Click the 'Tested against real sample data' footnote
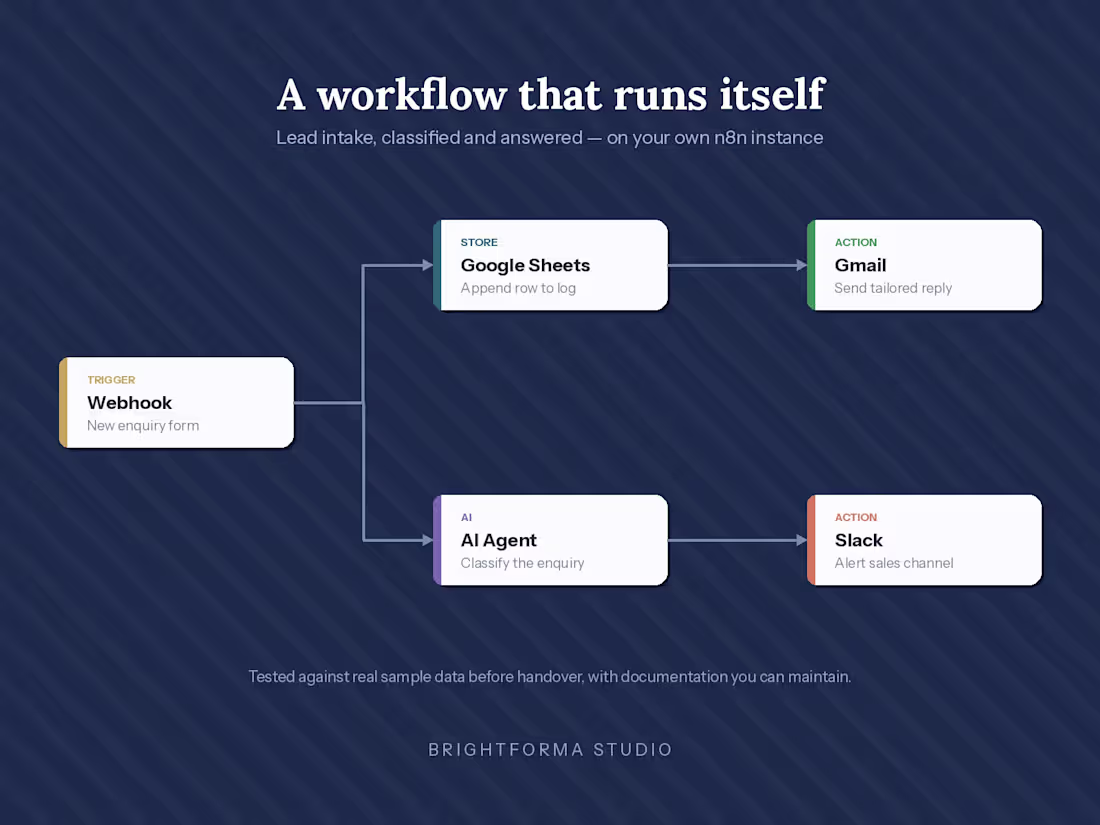This screenshot has height=825, width=1100. coord(550,677)
